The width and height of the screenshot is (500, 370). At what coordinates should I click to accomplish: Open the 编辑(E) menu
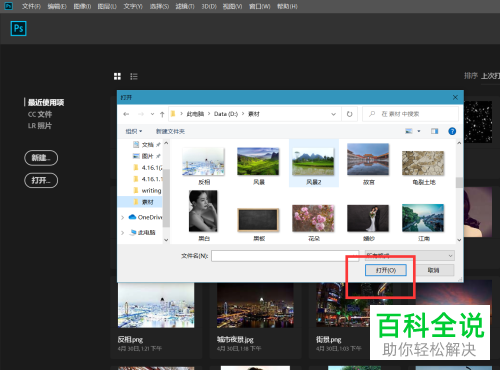pyautogui.click(x=57, y=6)
